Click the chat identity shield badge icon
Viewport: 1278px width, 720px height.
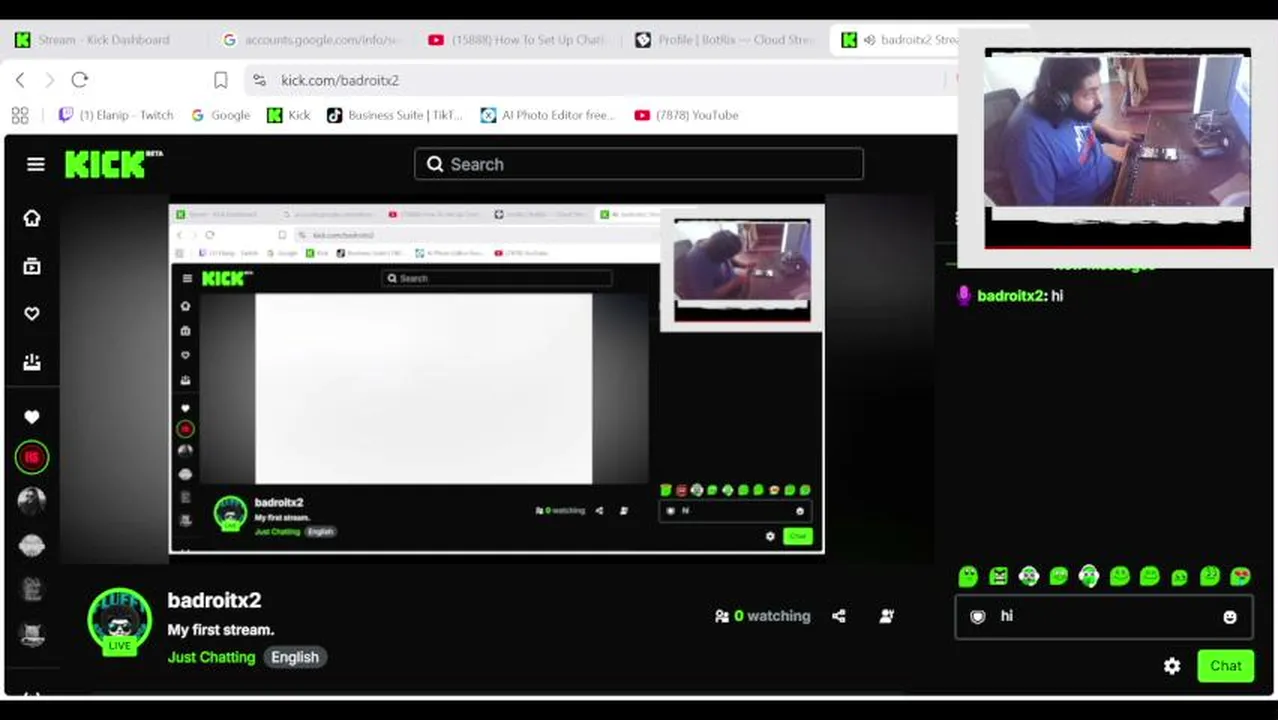tap(978, 617)
